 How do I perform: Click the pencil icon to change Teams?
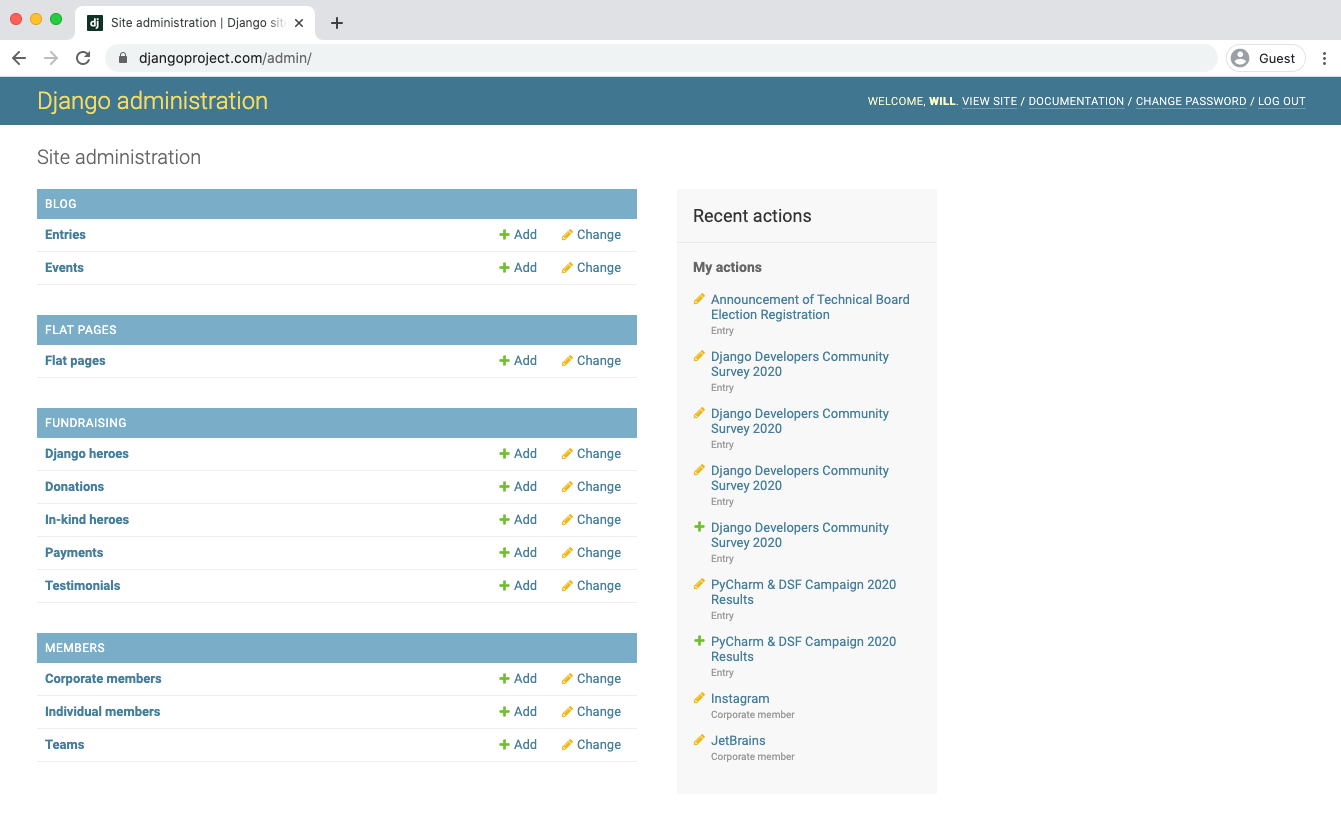point(567,745)
